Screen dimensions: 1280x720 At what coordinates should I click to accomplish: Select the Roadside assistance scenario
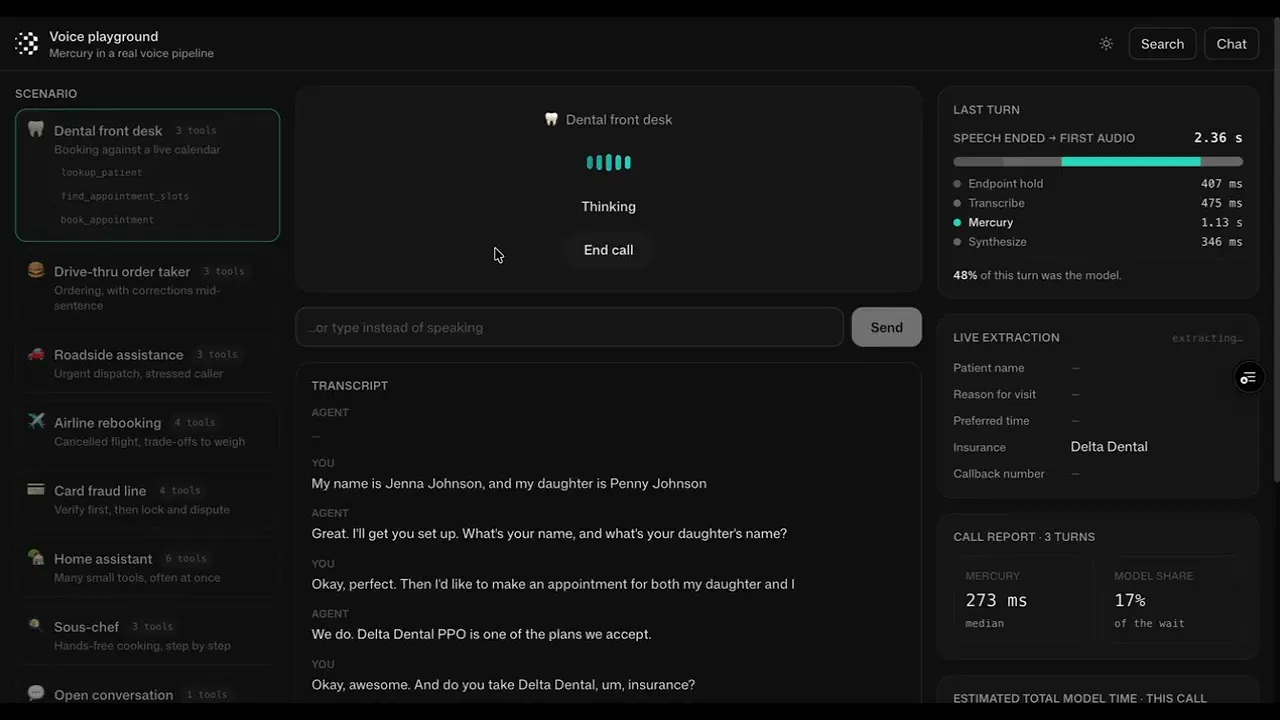(x=147, y=364)
